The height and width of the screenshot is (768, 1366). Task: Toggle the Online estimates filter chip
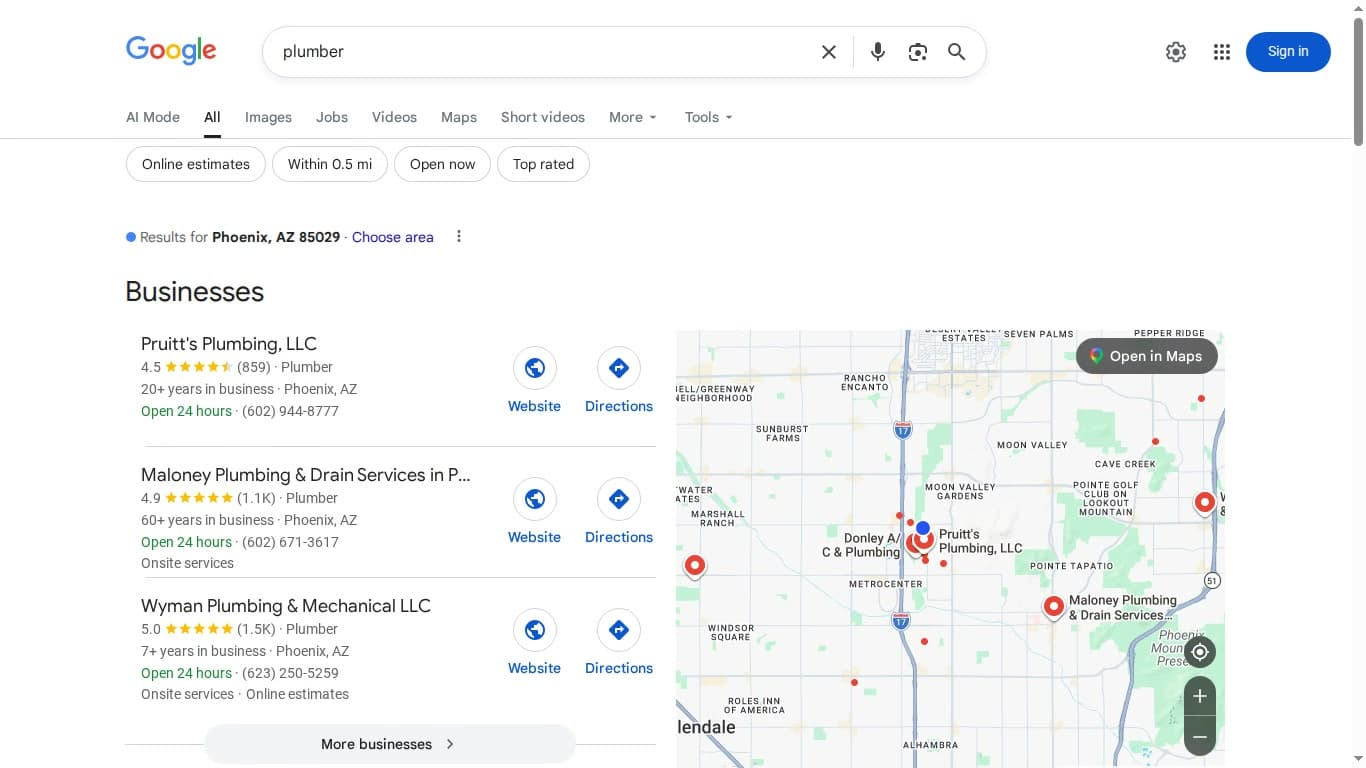pyautogui.click(x=196, y=164)
